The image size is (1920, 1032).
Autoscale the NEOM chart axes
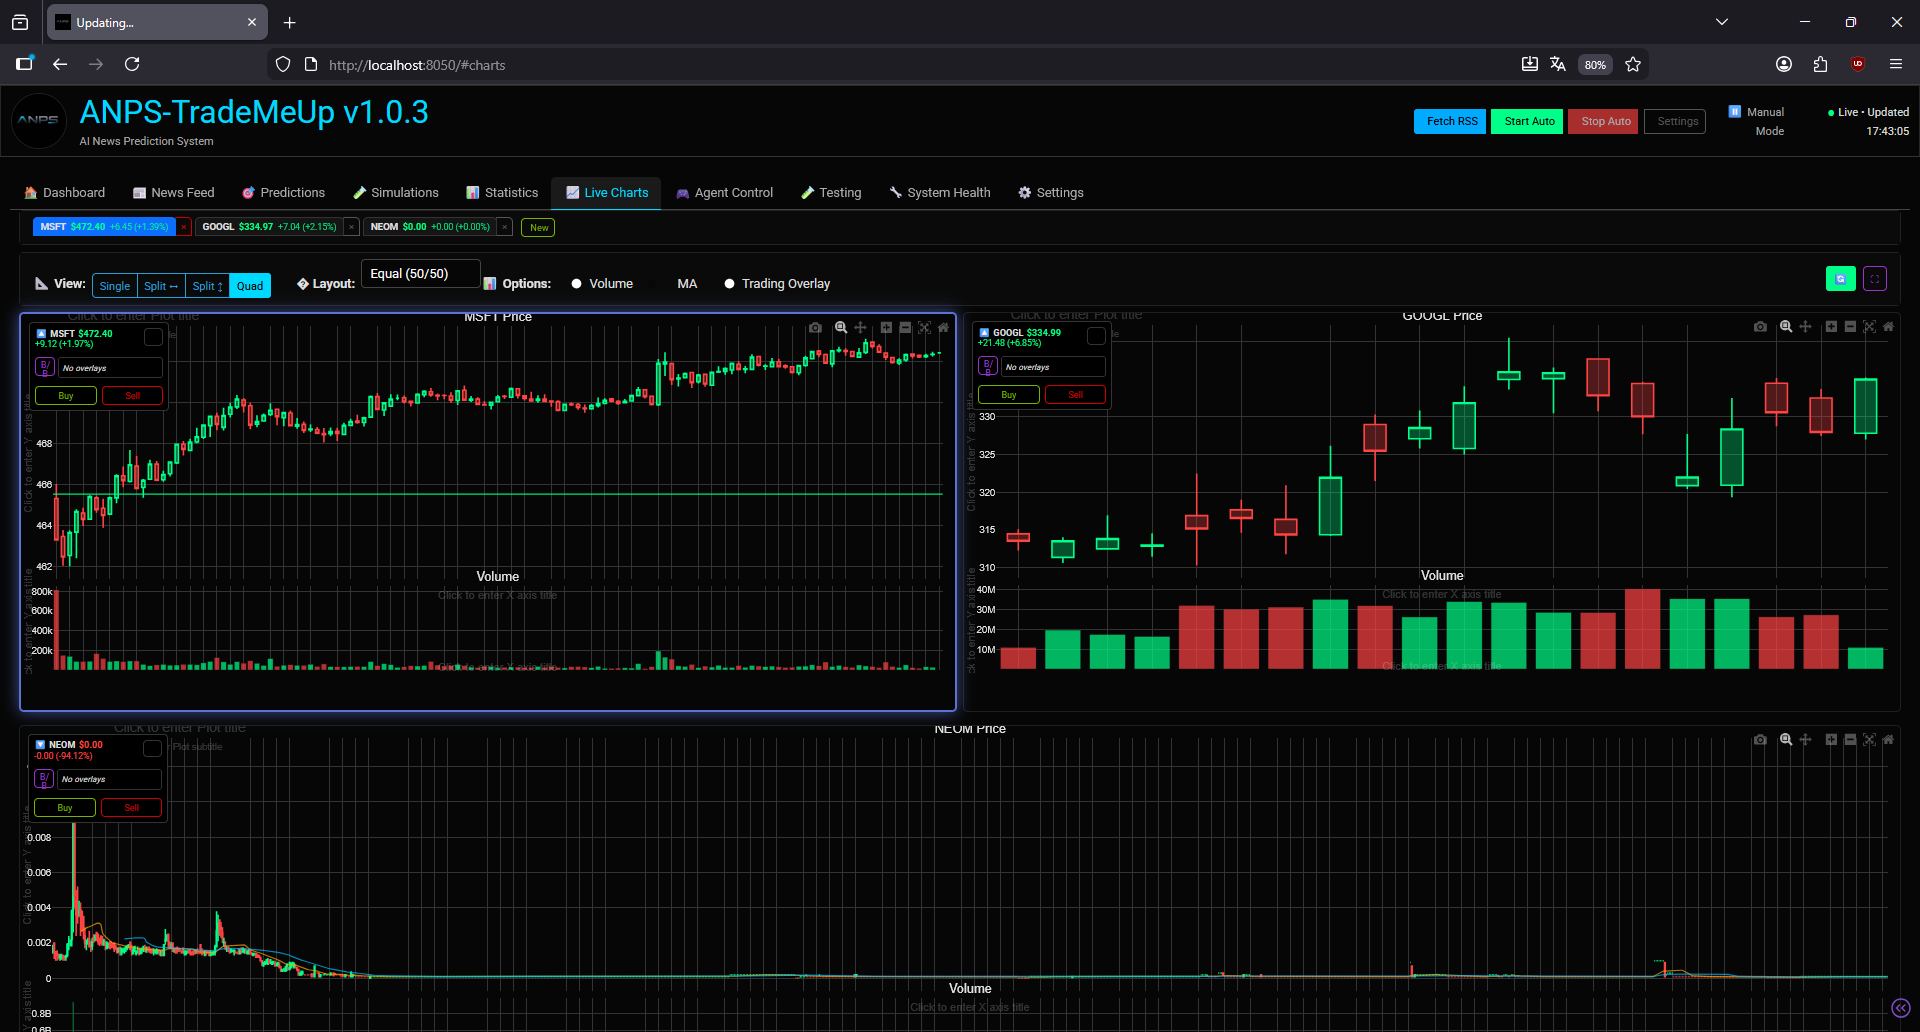pyautogui.click(x=1869, y=740)
